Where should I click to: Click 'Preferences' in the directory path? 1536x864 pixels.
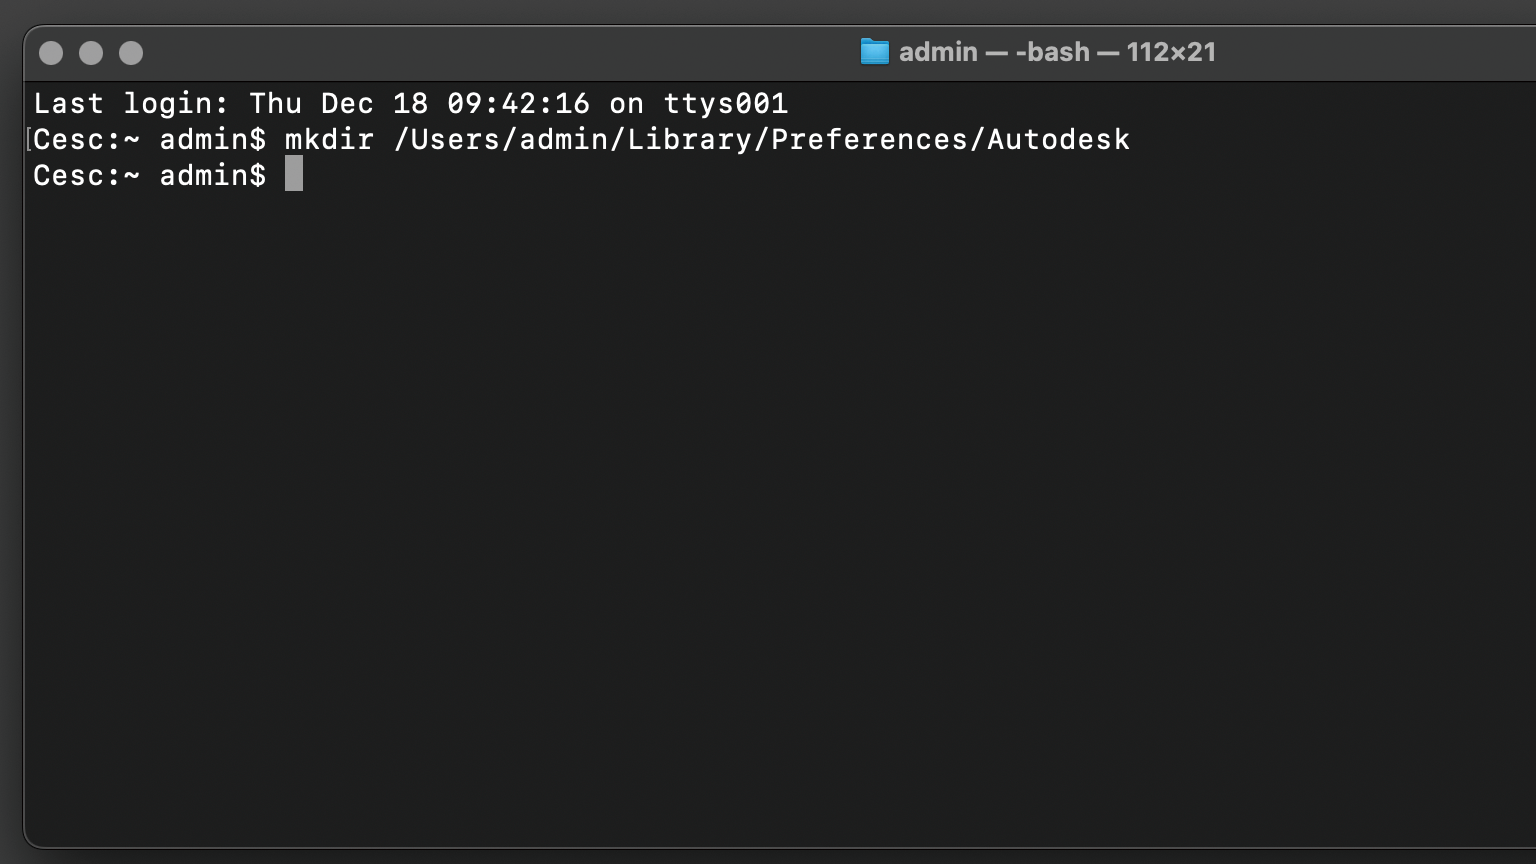[869, 139]
